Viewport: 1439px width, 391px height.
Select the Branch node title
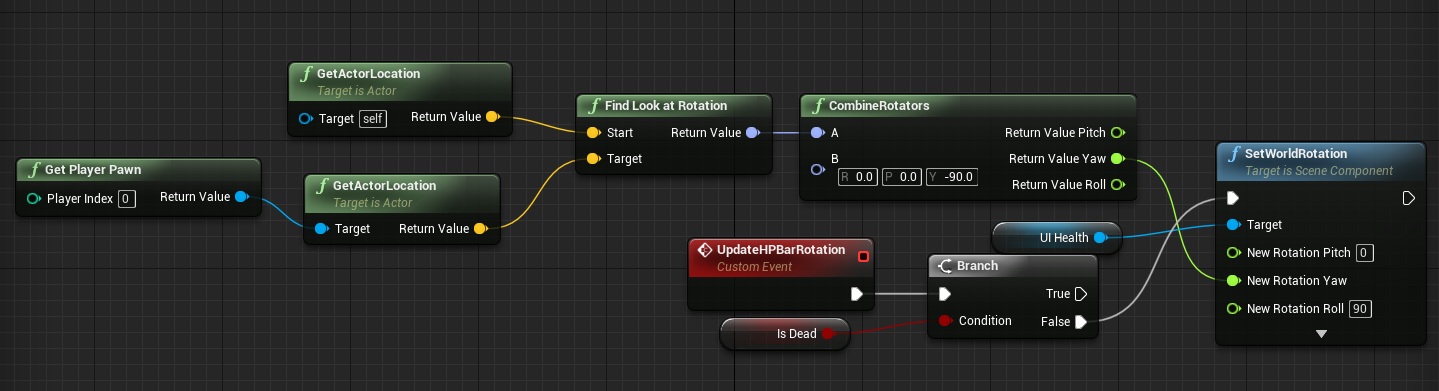[x=977, y=266]
